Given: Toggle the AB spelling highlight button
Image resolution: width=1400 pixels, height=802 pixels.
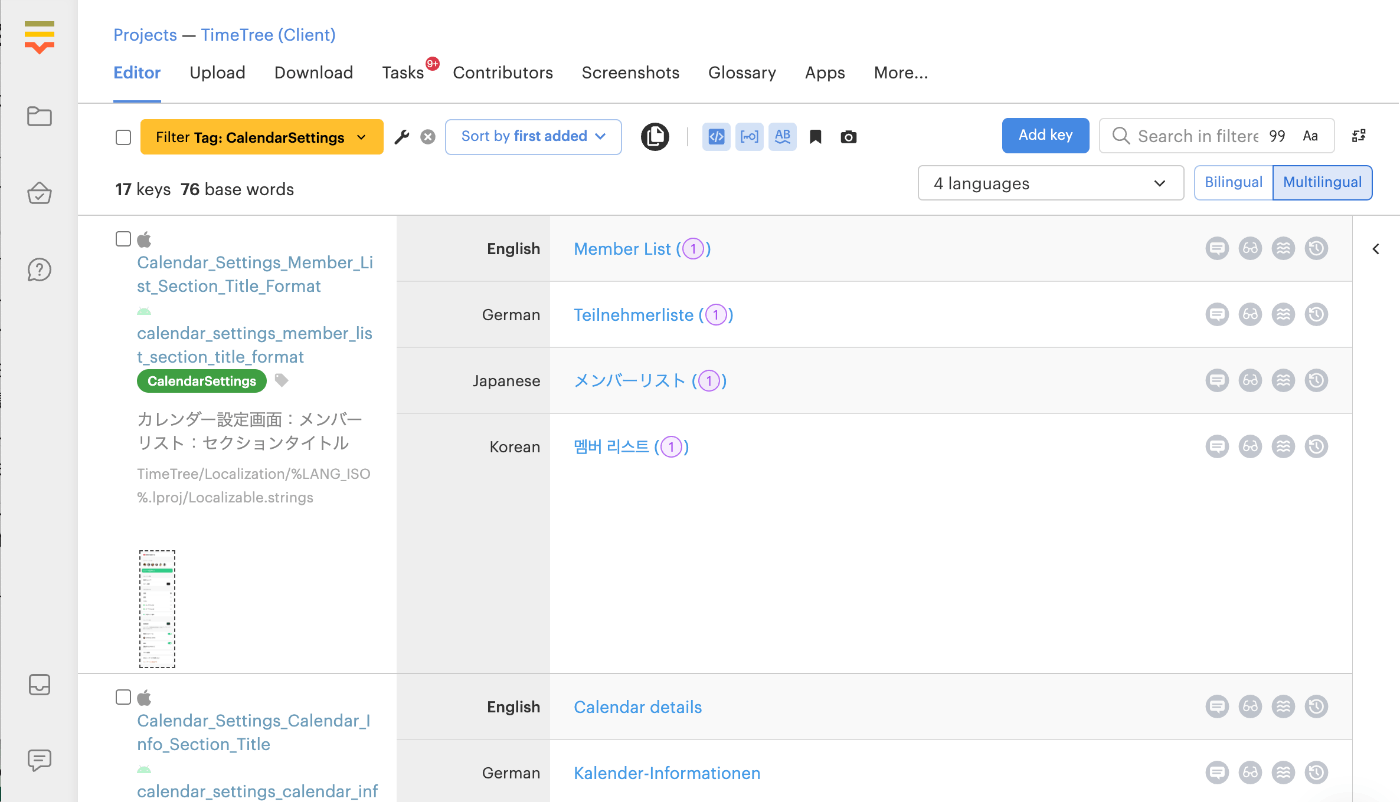Looking at the screenshot, I should coord(783,137).
